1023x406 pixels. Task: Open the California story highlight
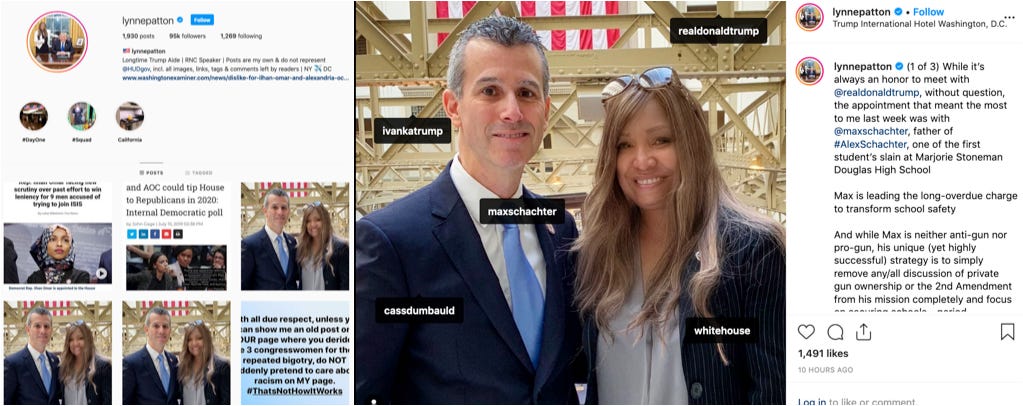pos(130,116)
